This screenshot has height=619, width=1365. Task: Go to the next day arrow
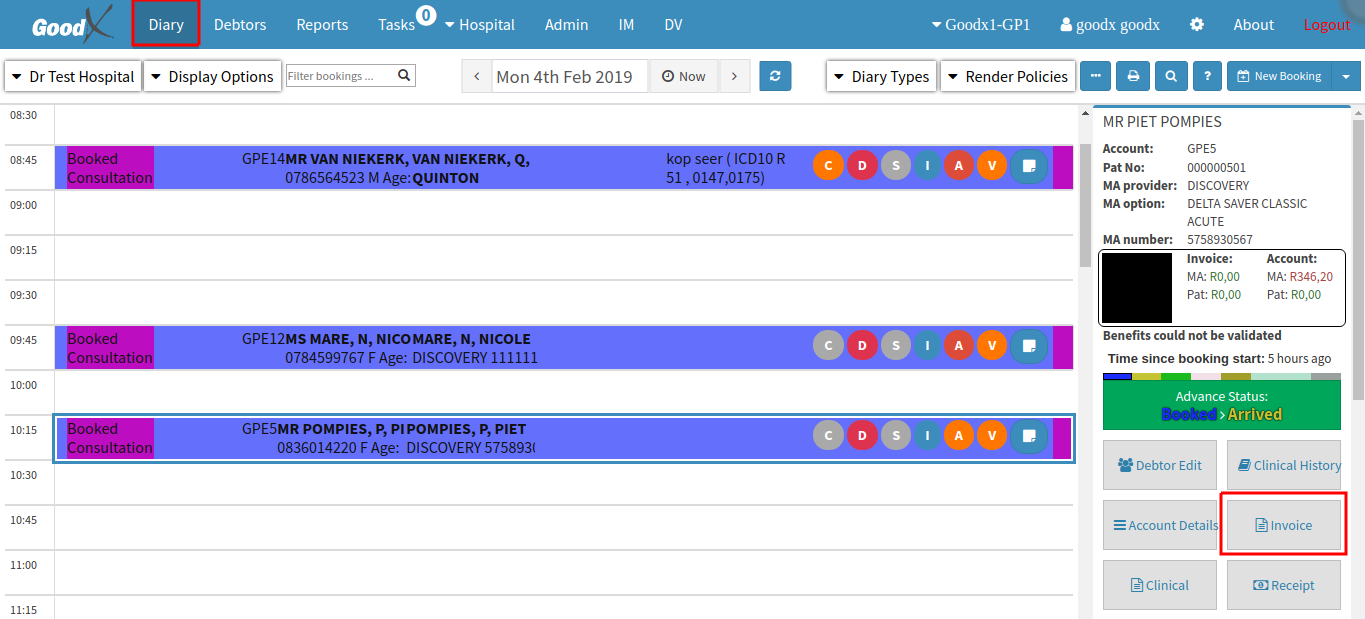734,76
